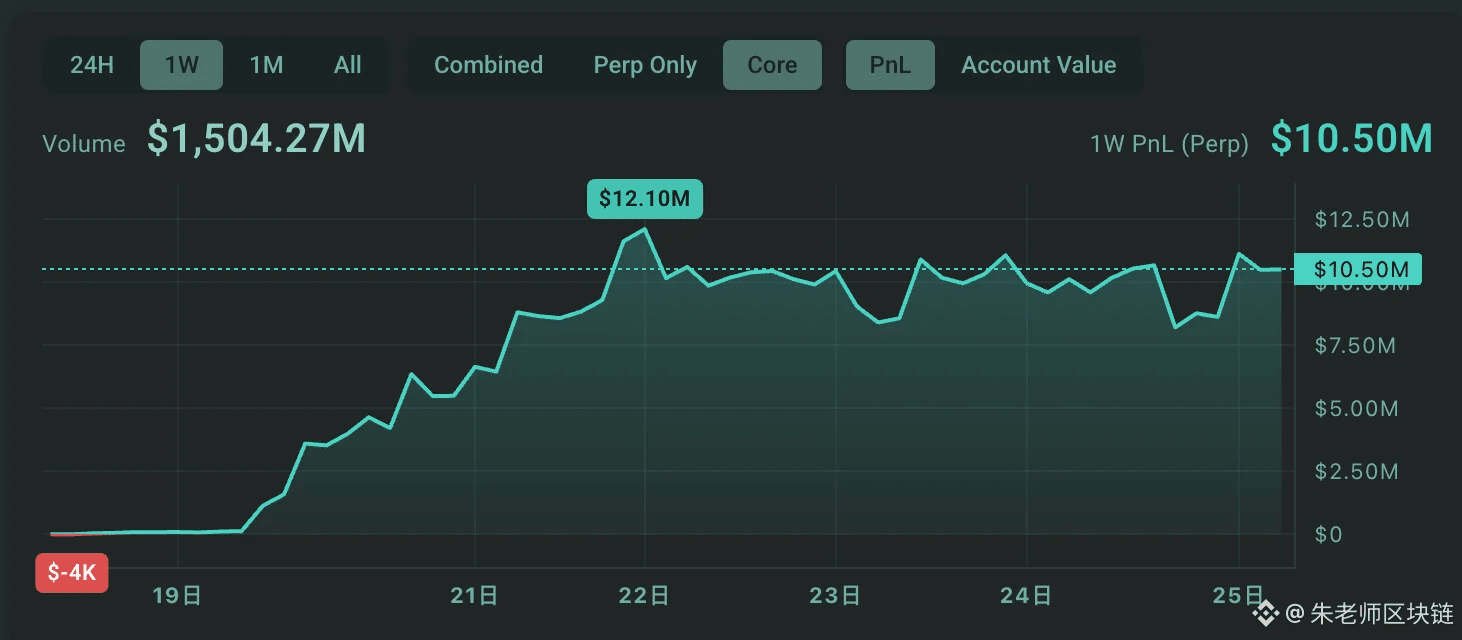
Task: Select the 24H time range
Action: pos(92,65)
